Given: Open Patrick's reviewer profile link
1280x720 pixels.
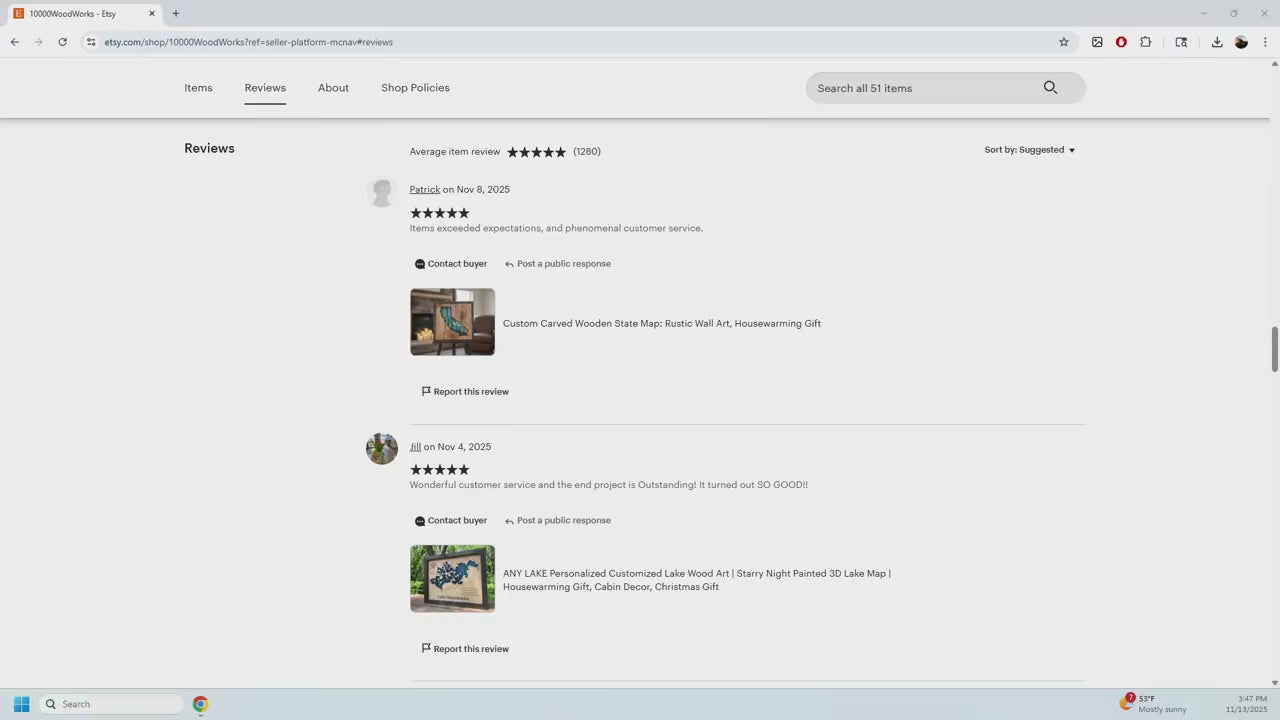Looking at the screenshot, I should click(x=424, y=190).
